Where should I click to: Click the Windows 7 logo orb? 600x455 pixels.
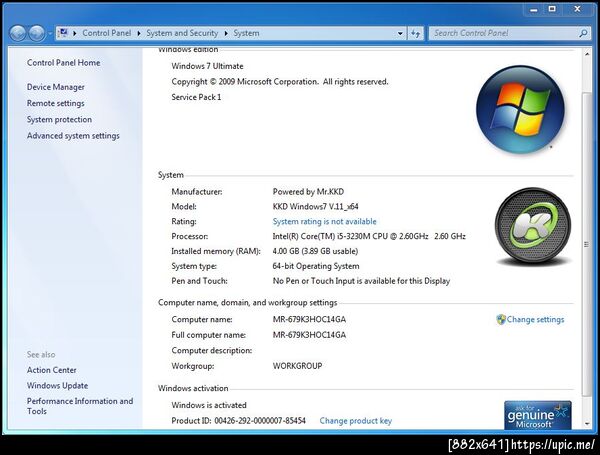(x=520, y=110)
